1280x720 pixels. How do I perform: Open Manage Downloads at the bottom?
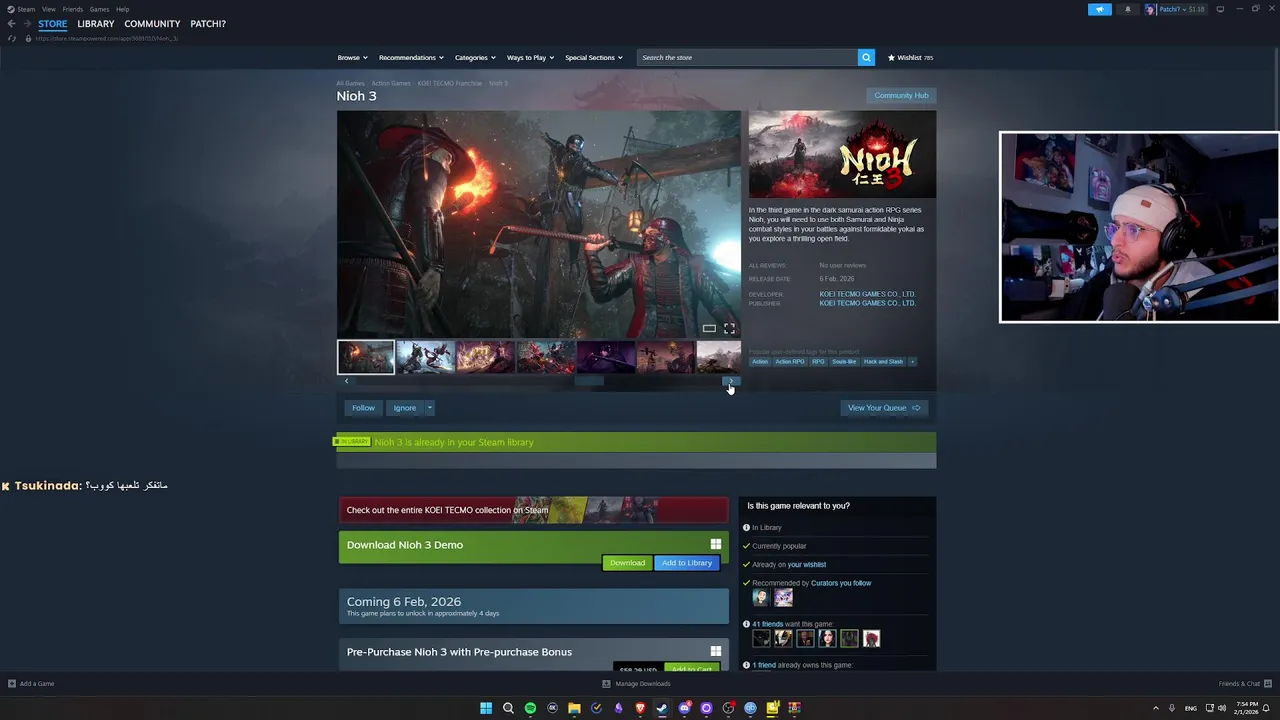637,684
